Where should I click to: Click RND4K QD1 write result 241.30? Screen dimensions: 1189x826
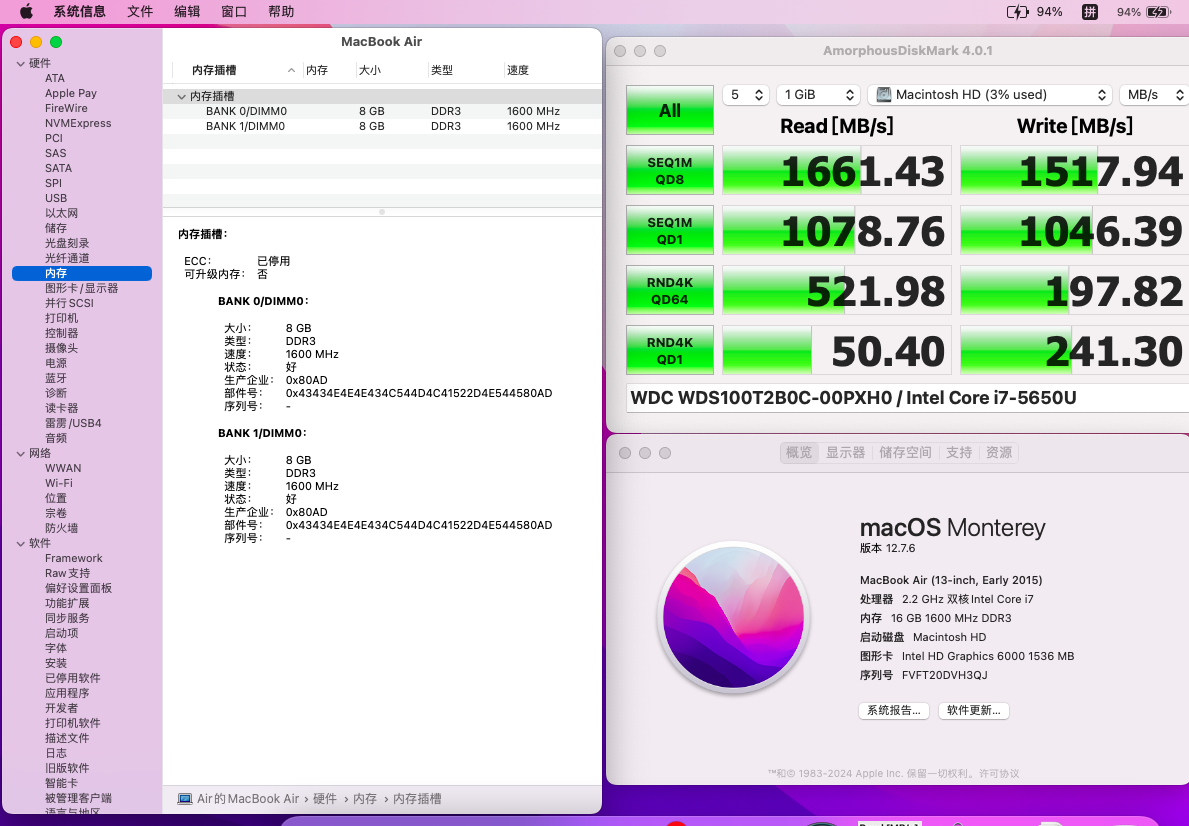(1072, 350)
